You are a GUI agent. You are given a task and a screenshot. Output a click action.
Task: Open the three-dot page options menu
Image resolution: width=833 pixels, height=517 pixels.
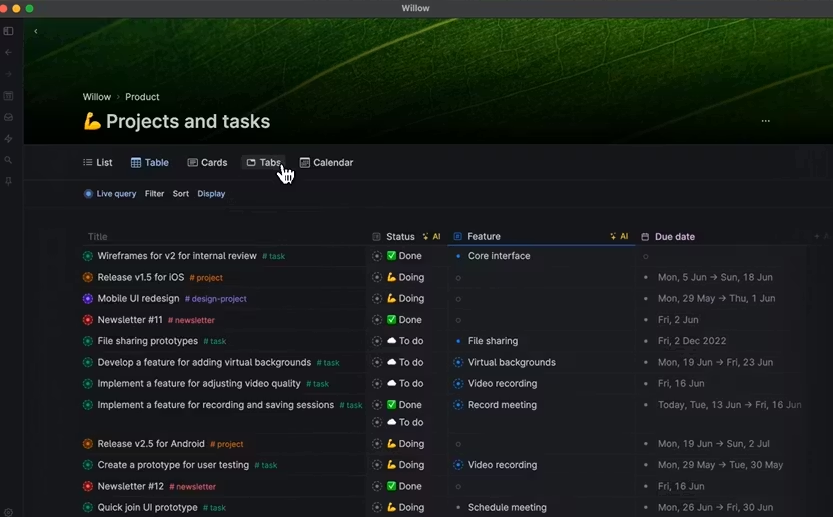pos(765,121)
